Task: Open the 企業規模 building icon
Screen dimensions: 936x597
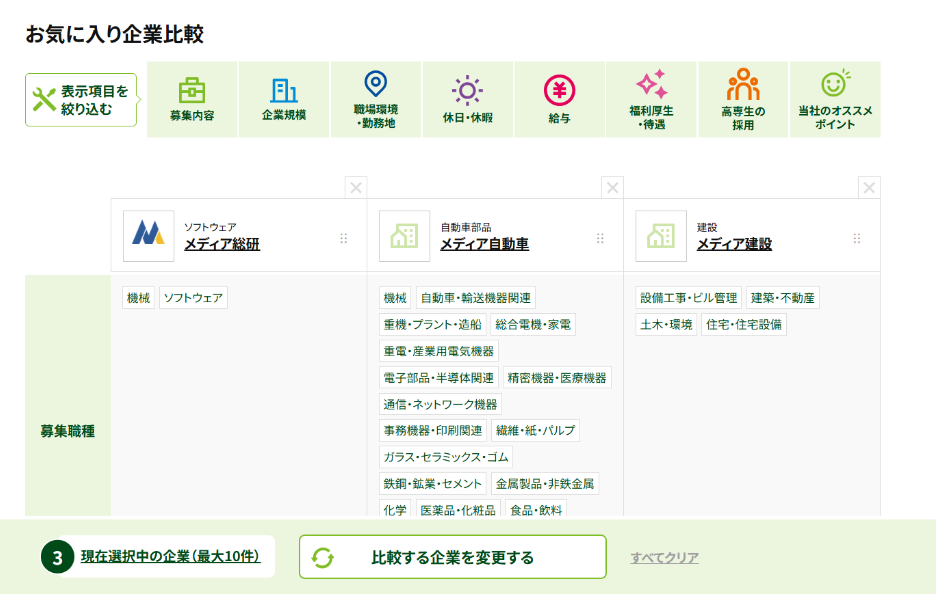Action: [x=282, y=88]
